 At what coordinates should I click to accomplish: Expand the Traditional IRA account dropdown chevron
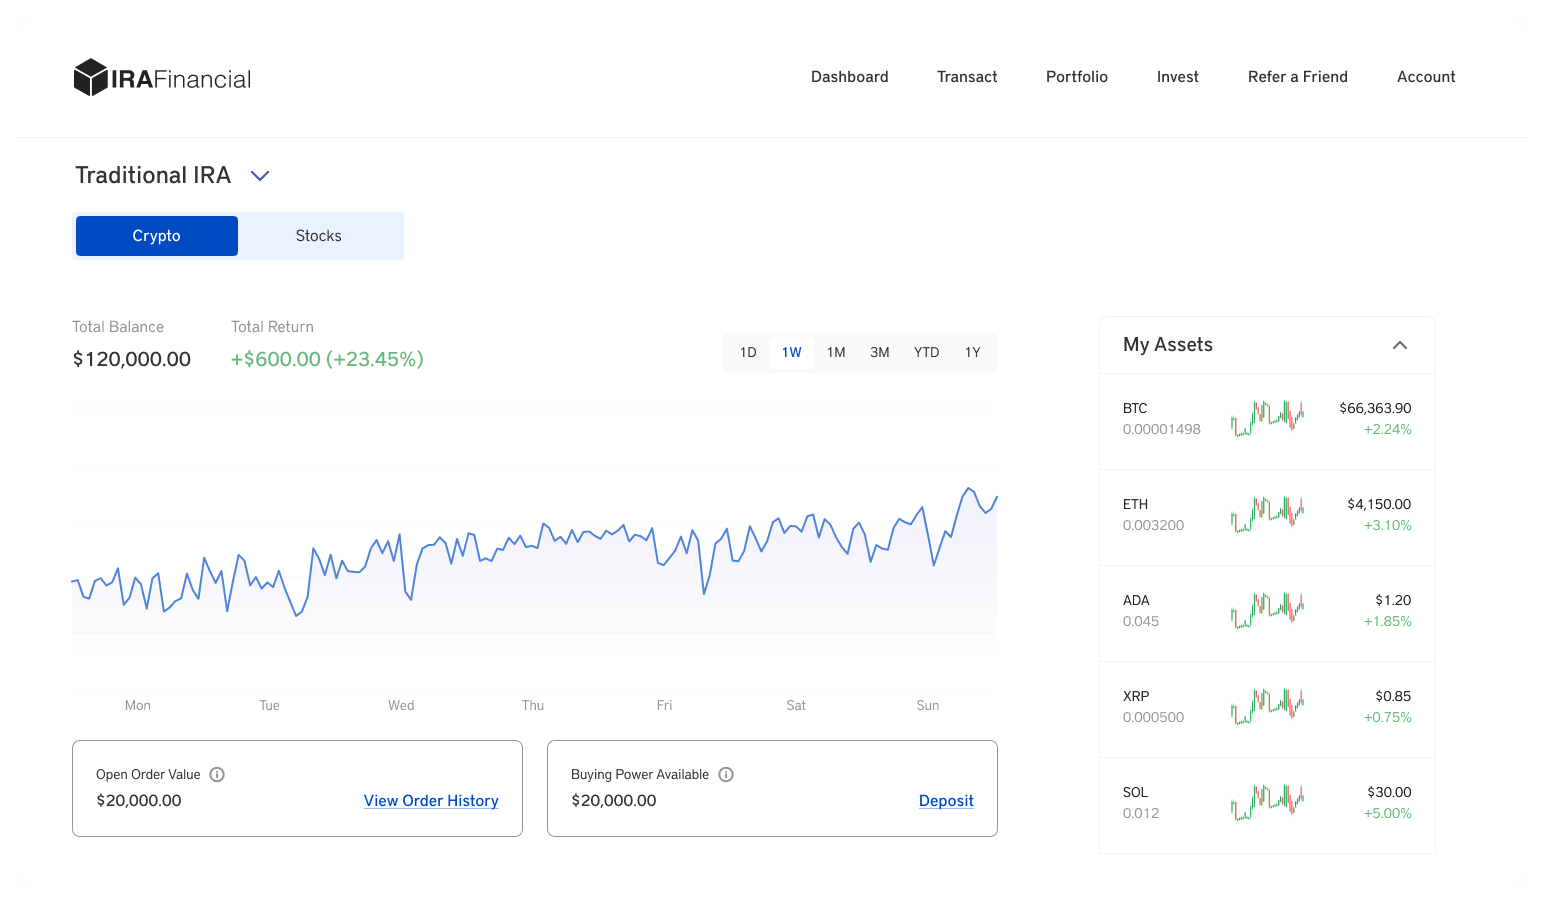[260, 176]
